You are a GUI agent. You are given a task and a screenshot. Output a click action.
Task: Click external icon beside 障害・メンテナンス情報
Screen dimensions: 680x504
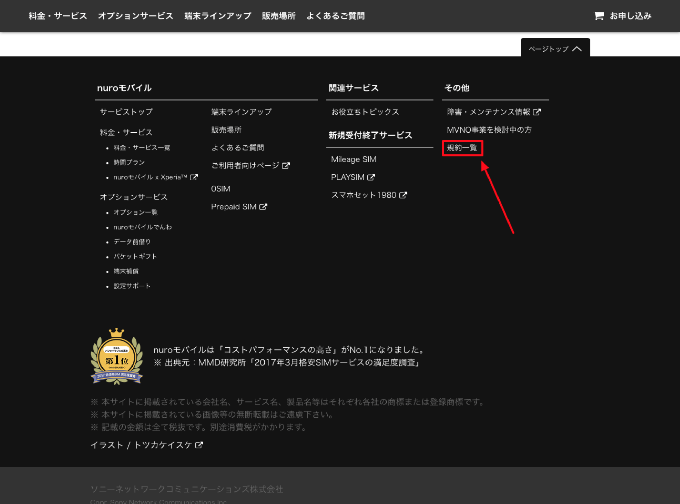coord(537,112)
